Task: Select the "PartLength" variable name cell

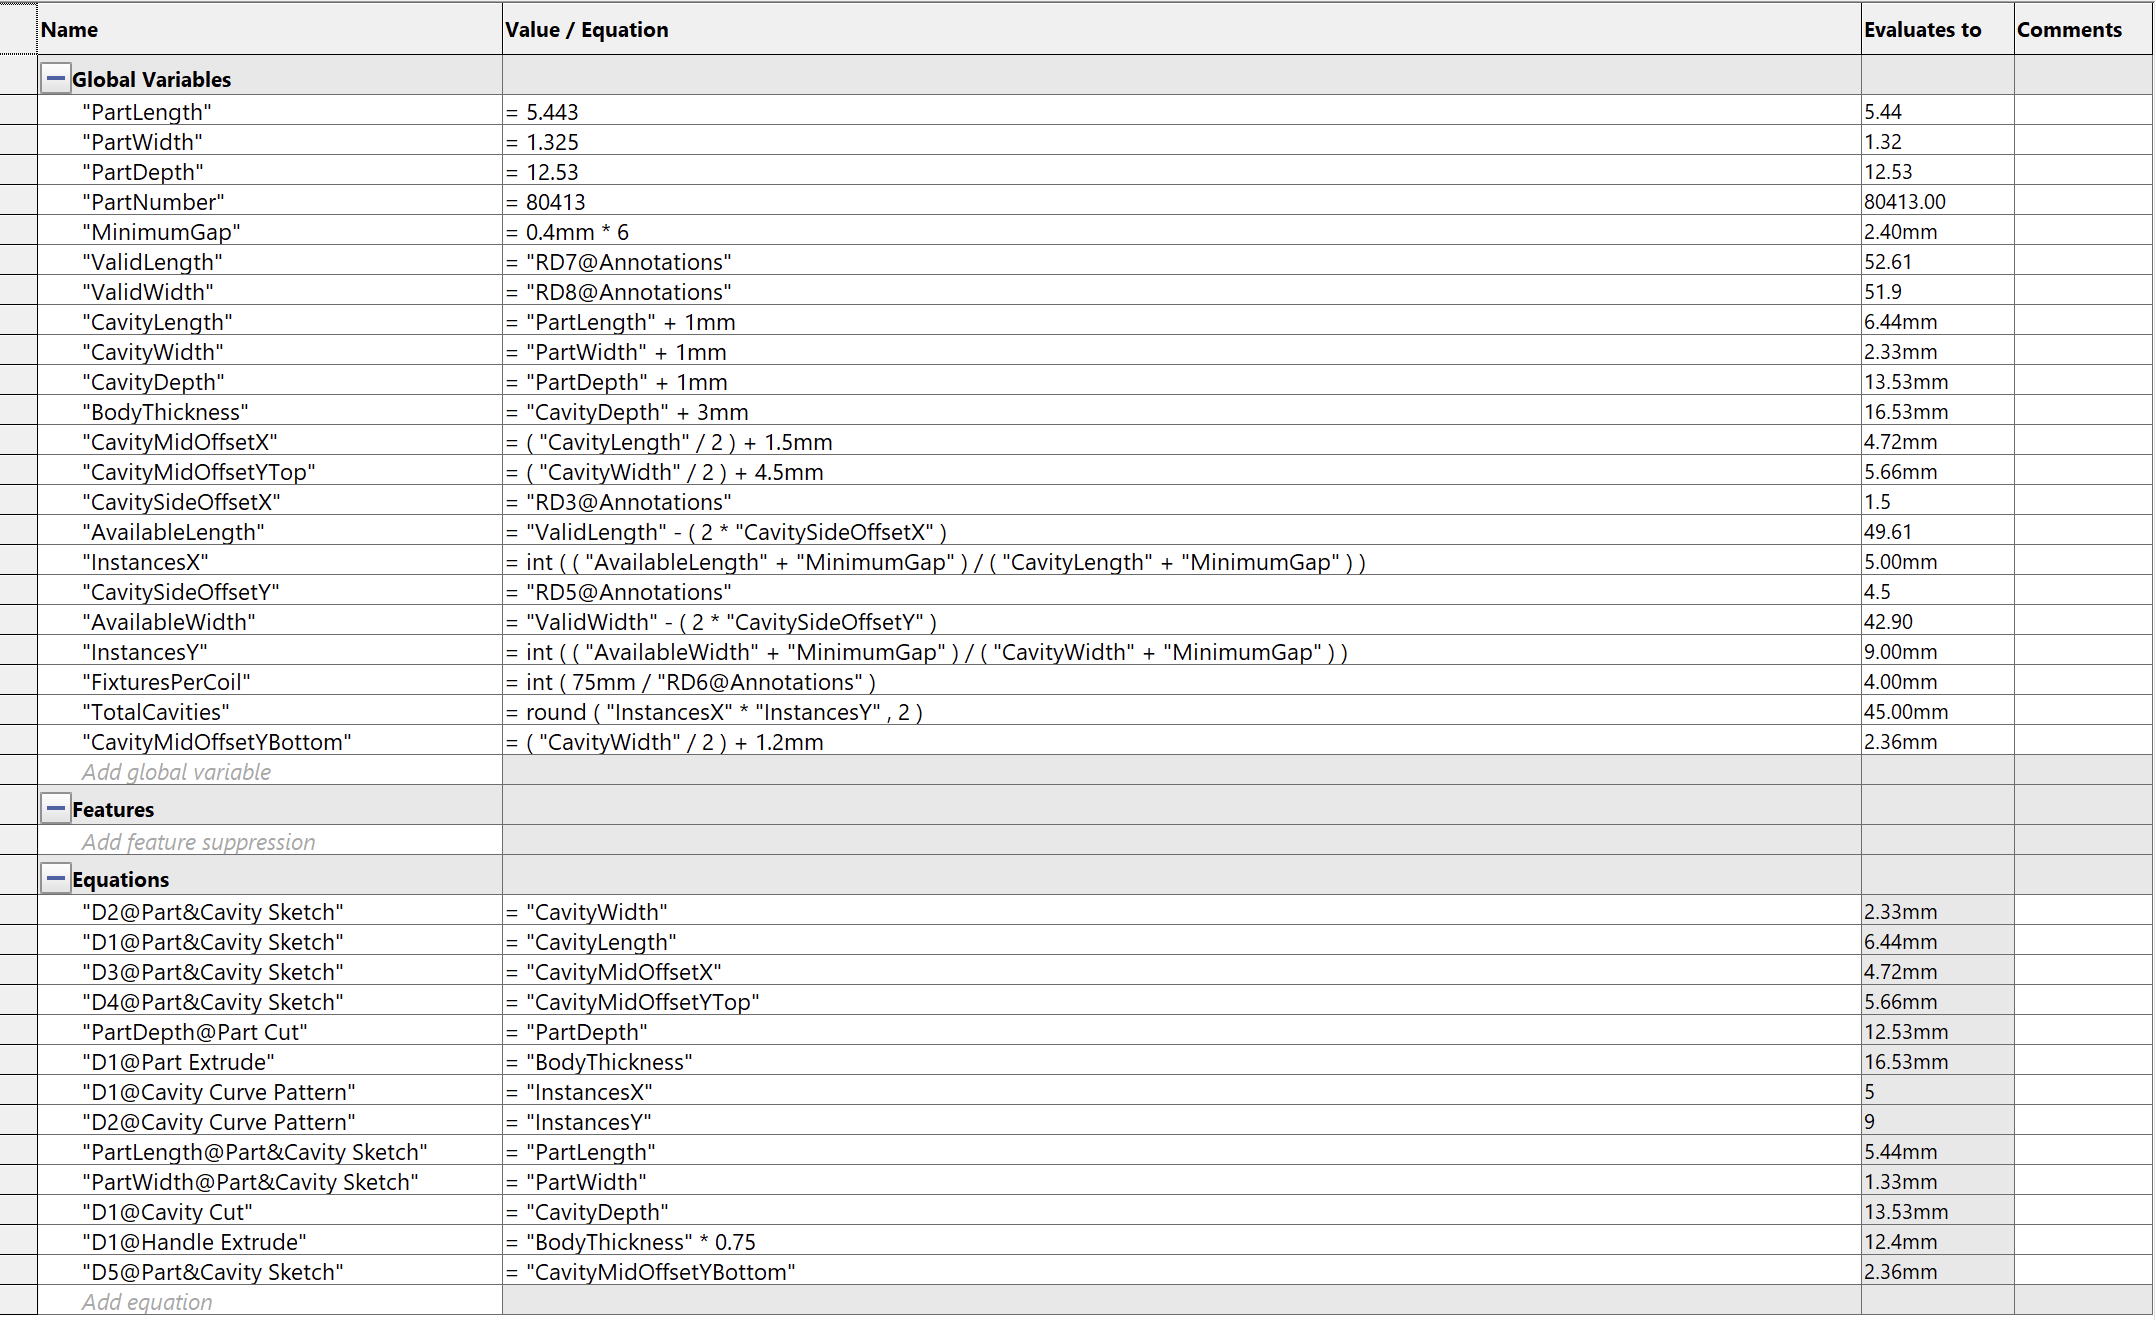Action: (x=147, y=112)
